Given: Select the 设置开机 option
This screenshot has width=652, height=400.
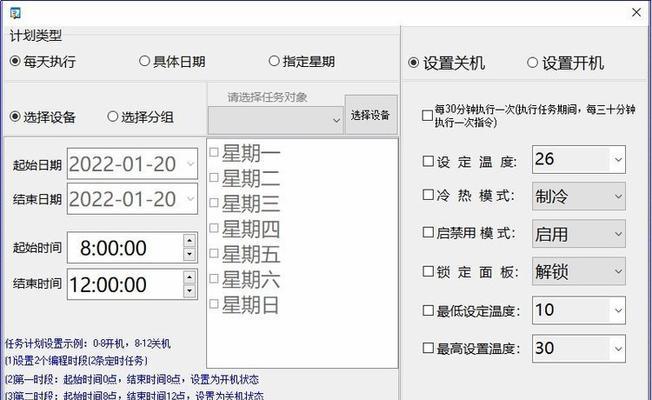Looking at the screenshot, I should 566,63.
